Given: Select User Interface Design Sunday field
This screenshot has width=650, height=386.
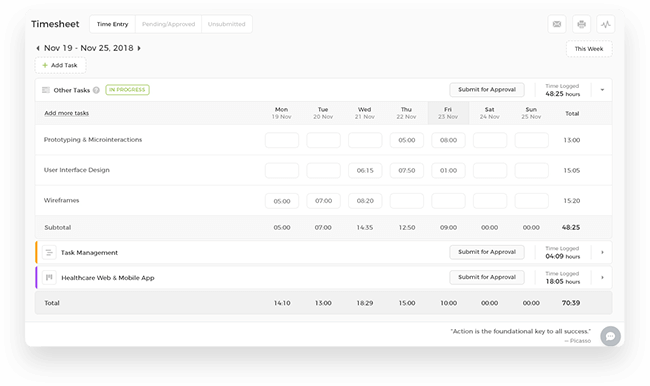Looking at the screenshot, I should point(531,170).
